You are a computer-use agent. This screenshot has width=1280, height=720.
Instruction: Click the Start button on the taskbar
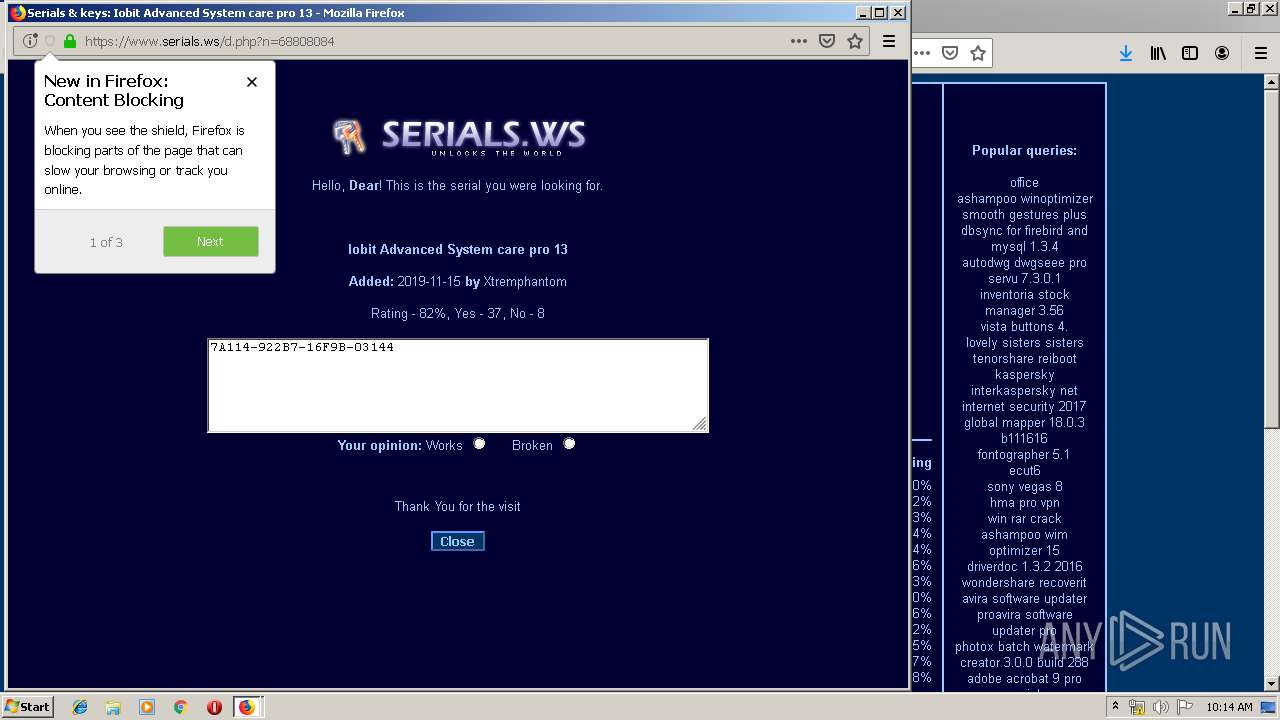28,707
